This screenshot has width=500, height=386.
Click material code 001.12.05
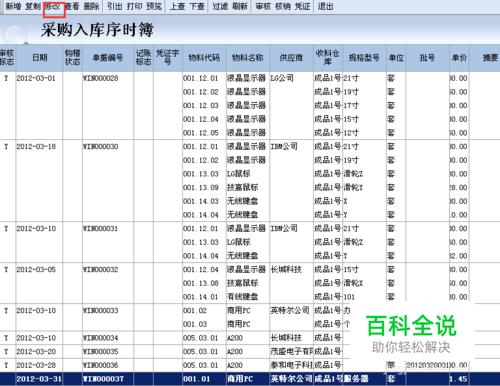(x=201, y=133)
